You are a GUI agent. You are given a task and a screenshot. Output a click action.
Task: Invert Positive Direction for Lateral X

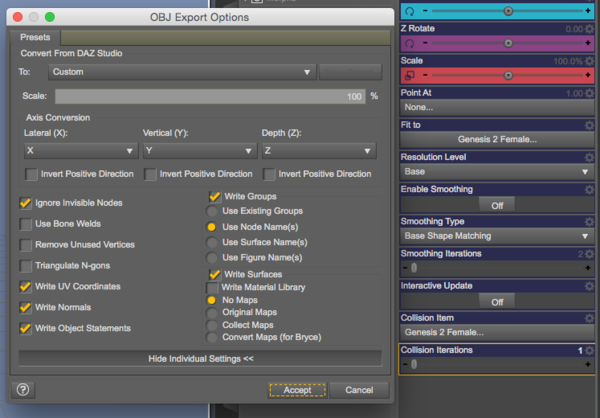[x=31, y=174]
